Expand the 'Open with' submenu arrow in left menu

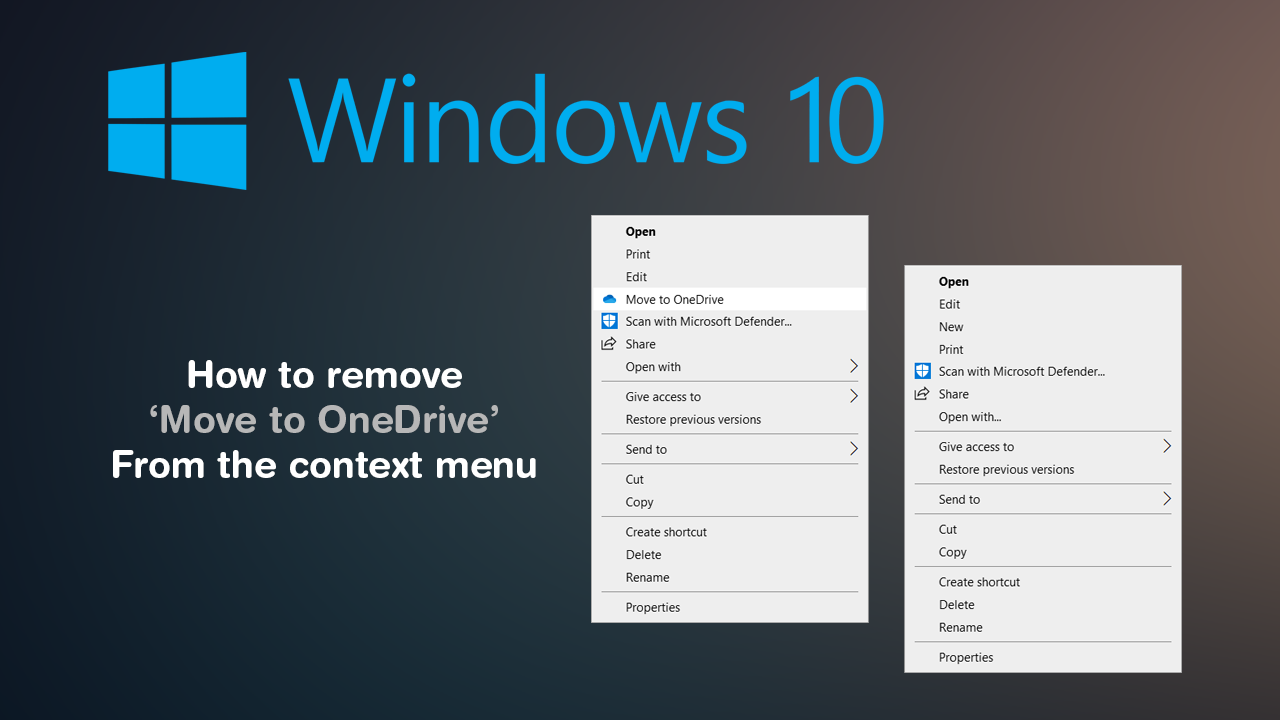[854, 366]
